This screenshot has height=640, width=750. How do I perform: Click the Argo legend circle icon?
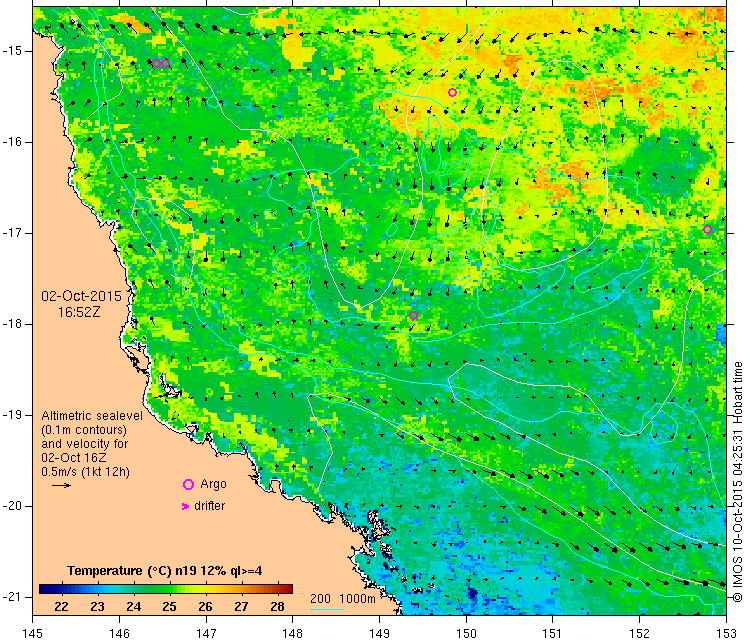tap(188, 485)
